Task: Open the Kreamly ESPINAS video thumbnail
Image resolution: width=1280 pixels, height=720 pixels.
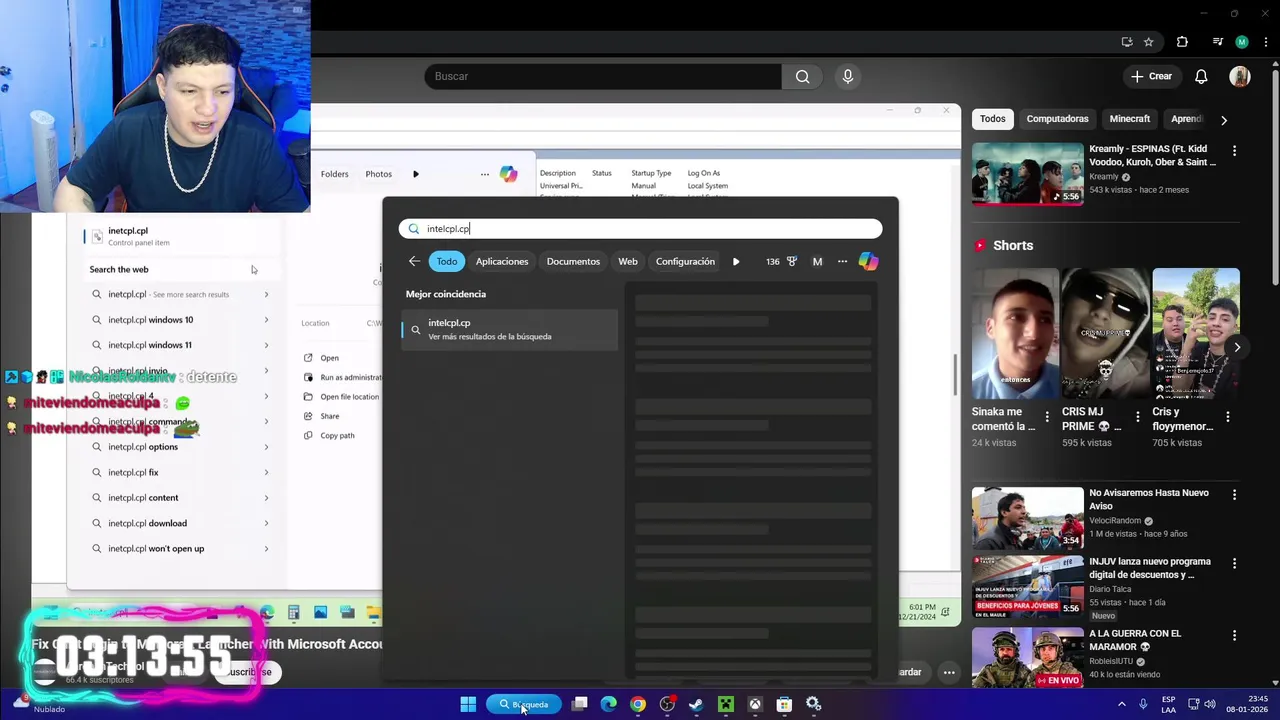Action: 1027,174
